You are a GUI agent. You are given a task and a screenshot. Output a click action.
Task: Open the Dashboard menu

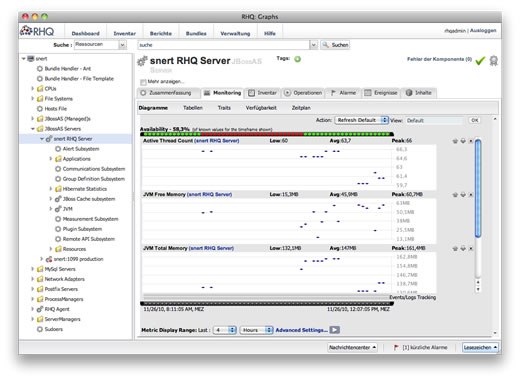pyautogui.click(x=86, y=33)
